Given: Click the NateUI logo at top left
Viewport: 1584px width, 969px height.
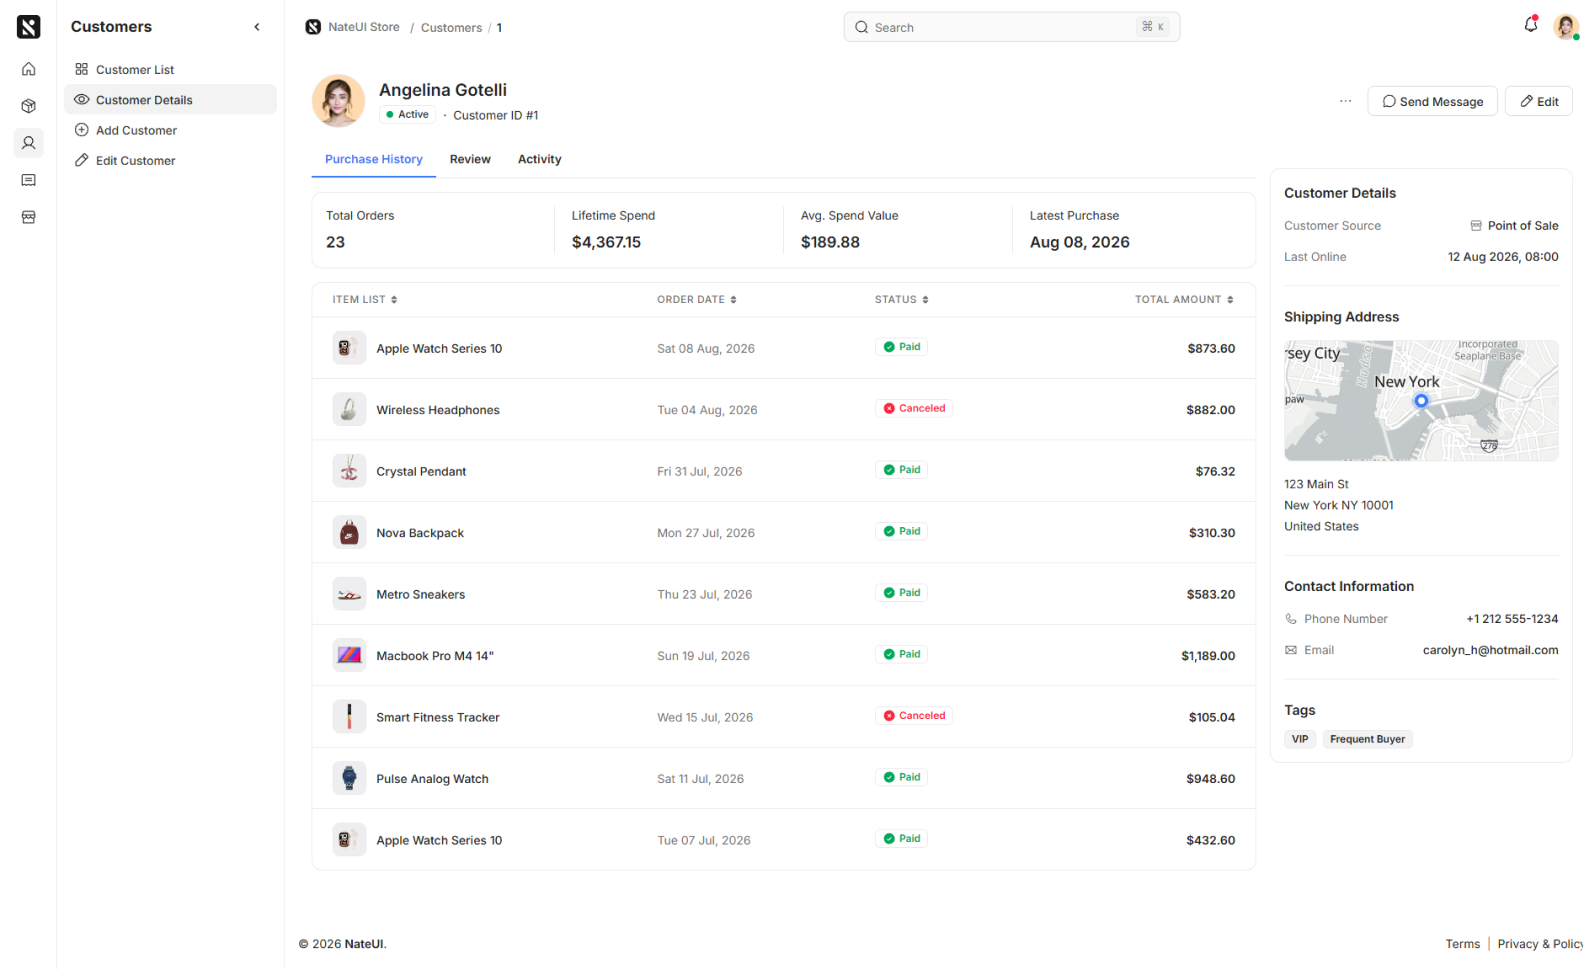Looking at the screenshot, I should tap(29, 27).
